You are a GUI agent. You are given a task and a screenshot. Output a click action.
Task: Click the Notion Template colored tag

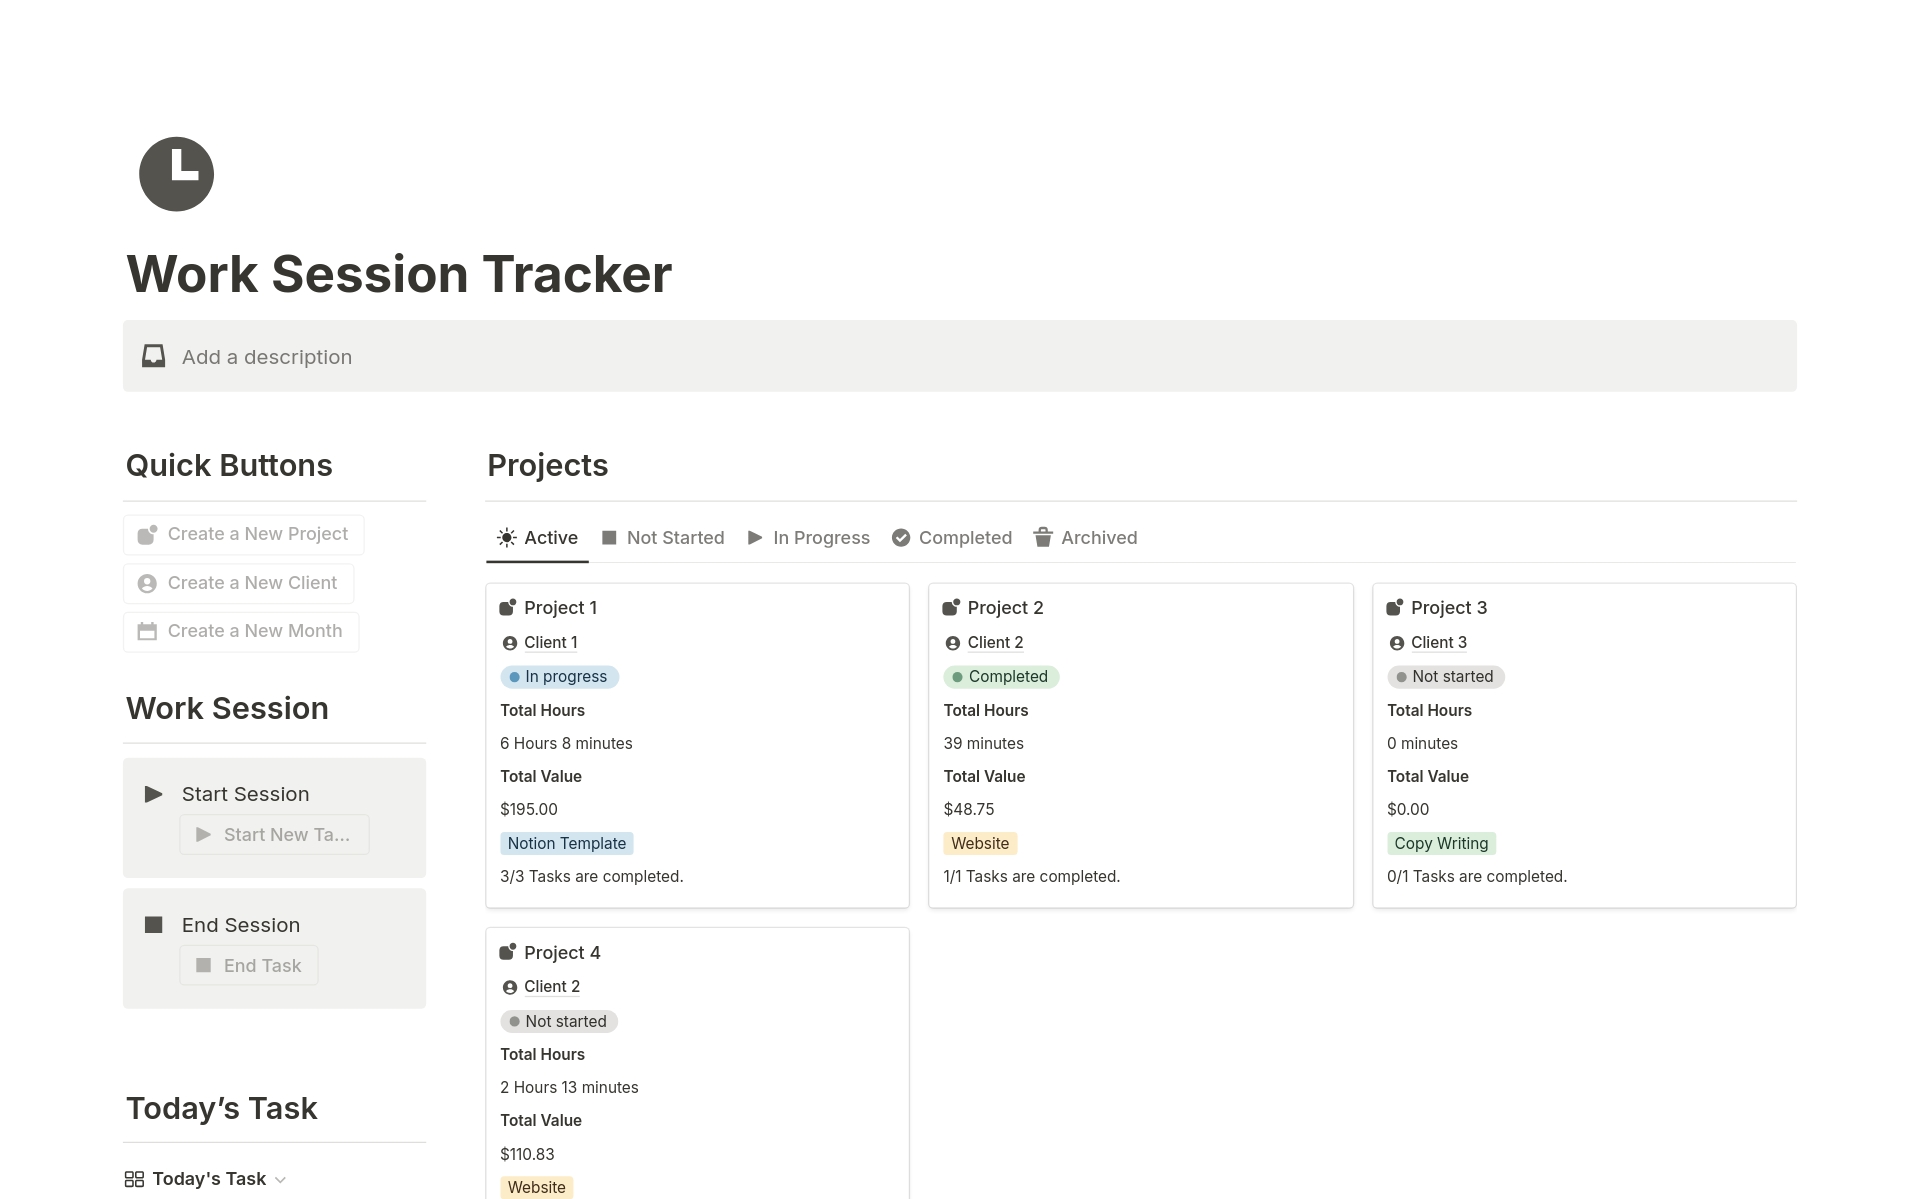point(567,843)
